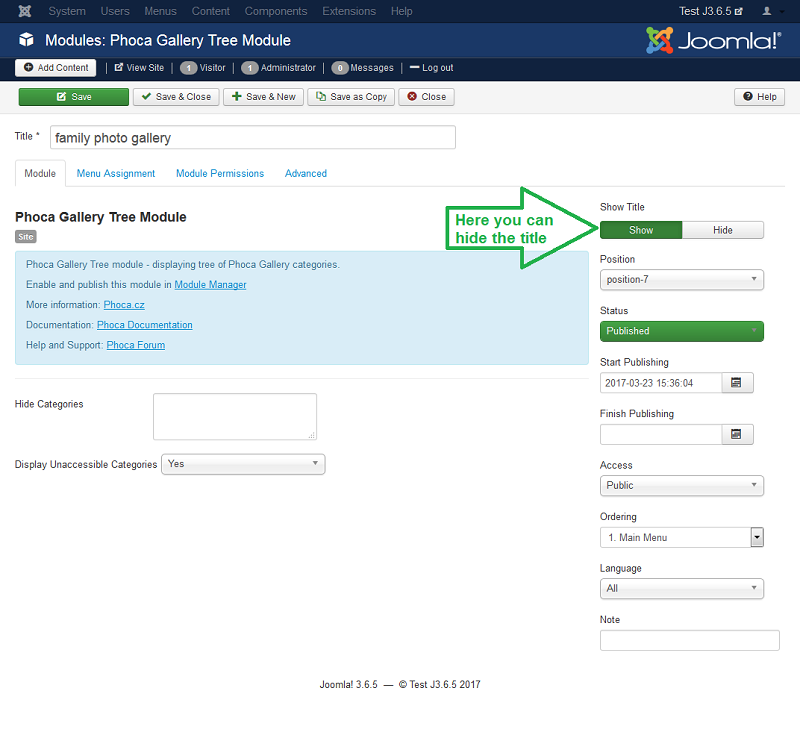
Task: Open the Access dropdown set to Public
Action: click(681, 486)
